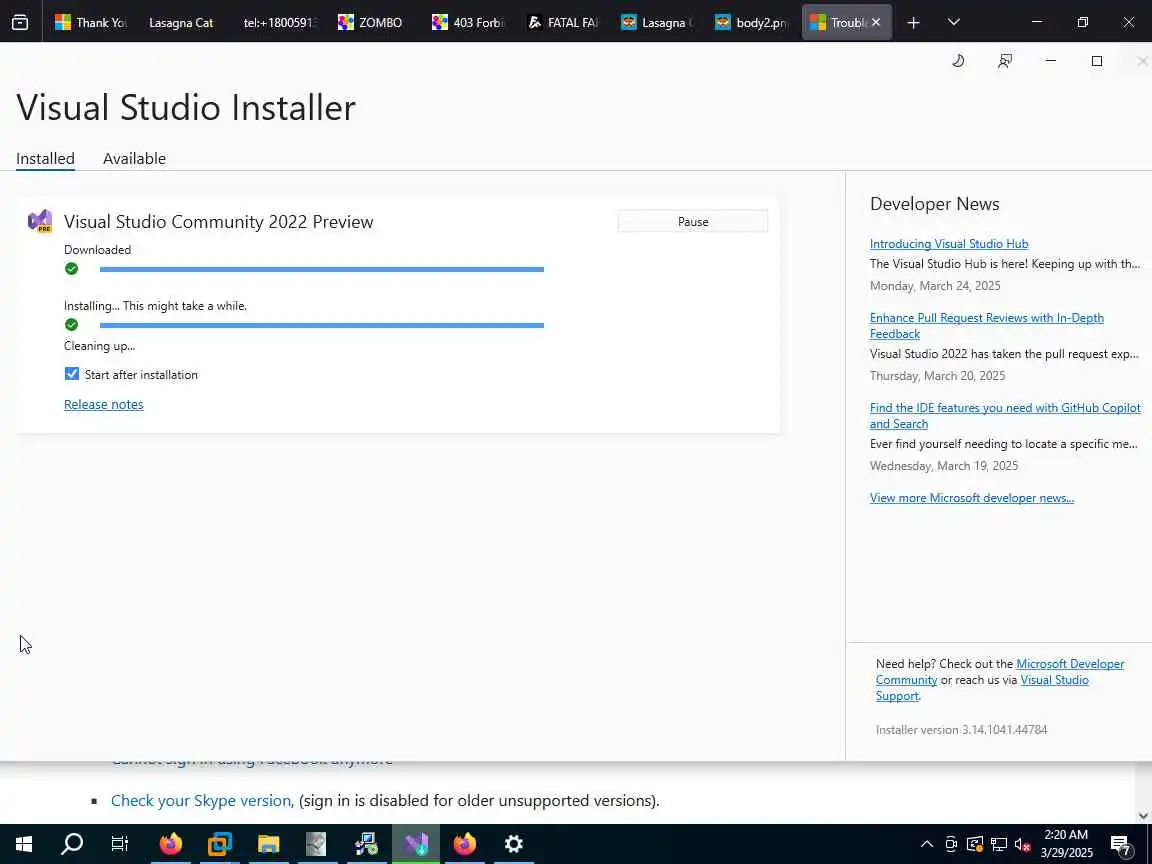The width and height of the screenshot is (1152, 864).
Task: Switch to the Installed tab
Action: [x=46, y=159]
